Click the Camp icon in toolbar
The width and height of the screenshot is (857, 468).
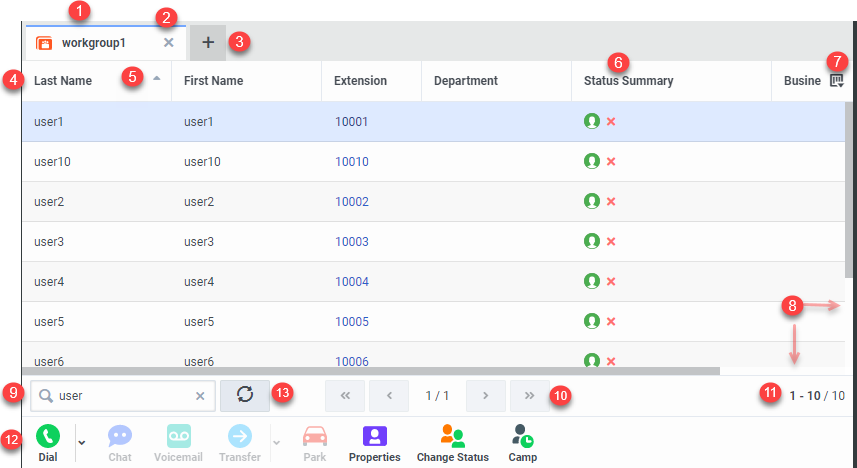pyautogui.click(x=521, y=437)
